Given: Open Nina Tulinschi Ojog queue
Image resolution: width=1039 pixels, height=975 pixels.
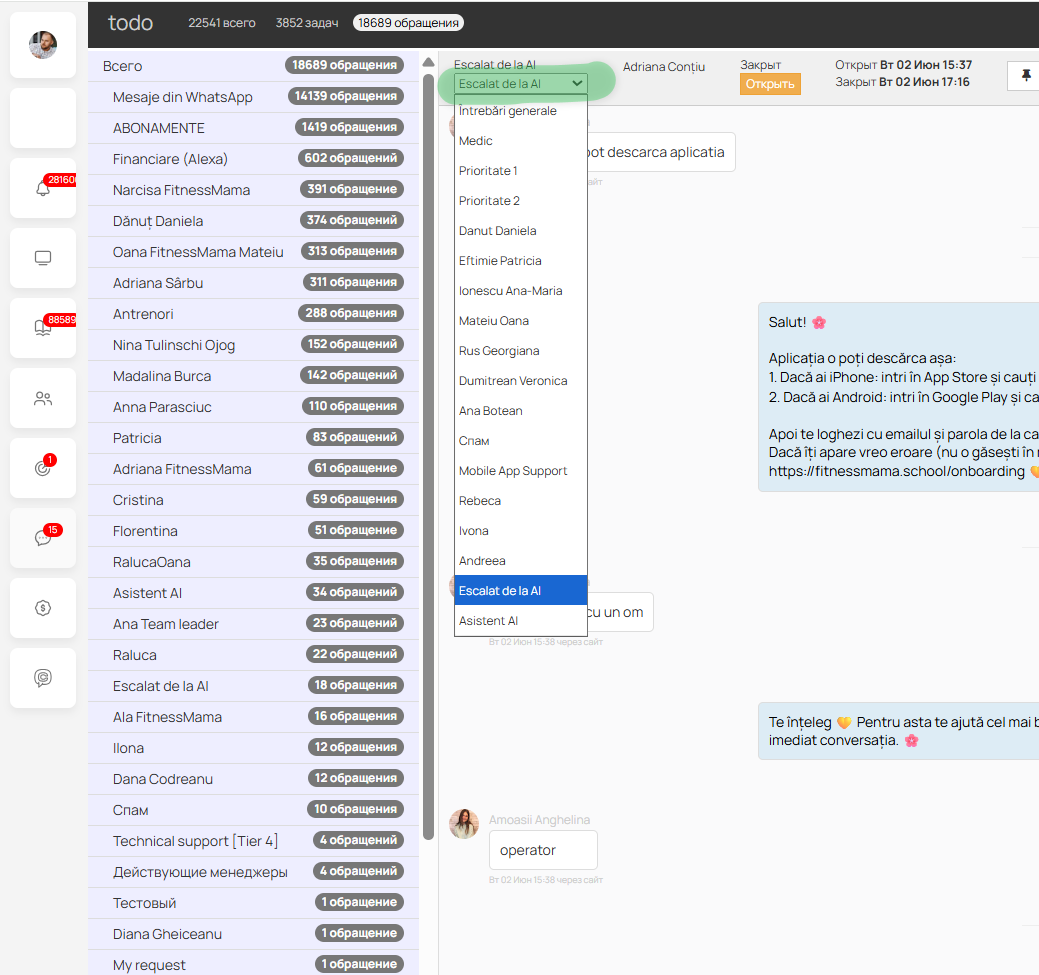Looking at the screenshot, I should [253, 345].
